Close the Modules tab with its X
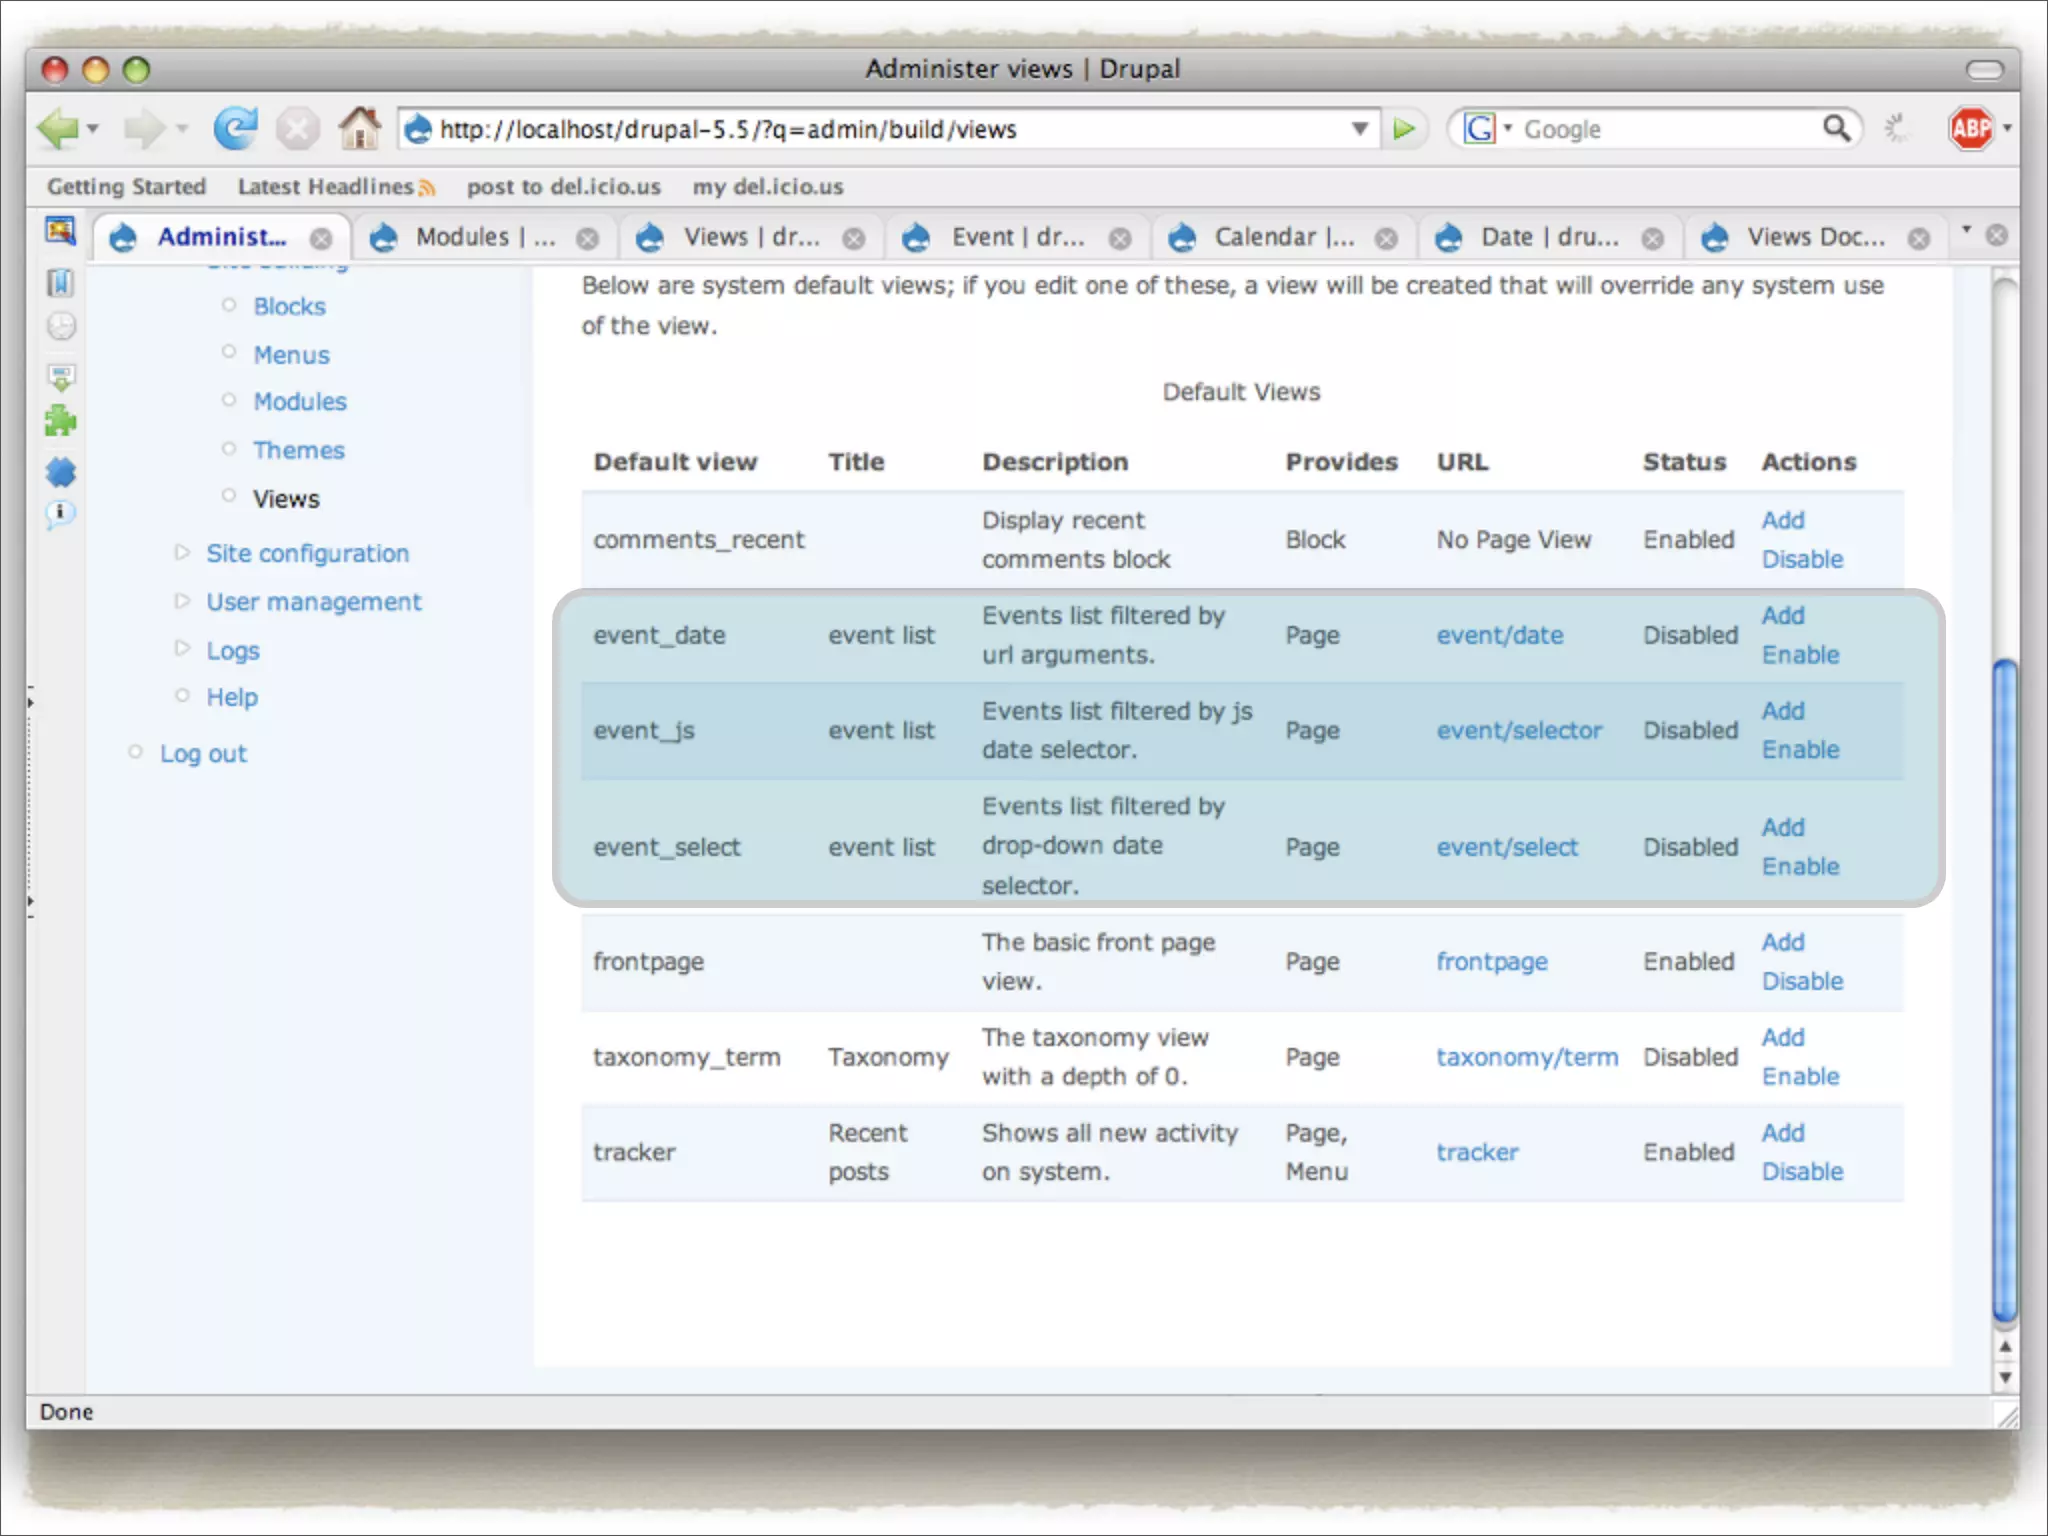The height and width of the screenshot is (1536, 2048). tap(588, 238)
